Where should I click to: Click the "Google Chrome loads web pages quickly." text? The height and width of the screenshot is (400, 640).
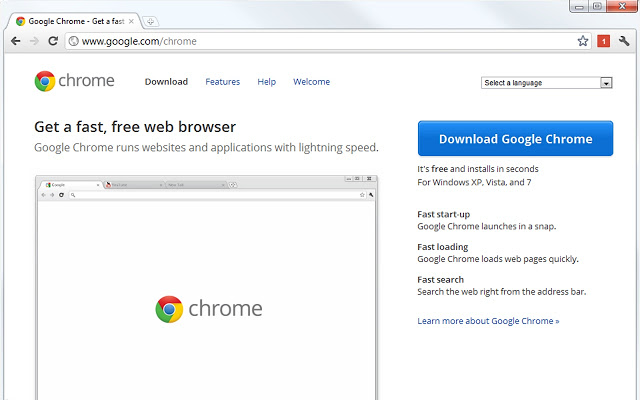click(x=498, y=259)
